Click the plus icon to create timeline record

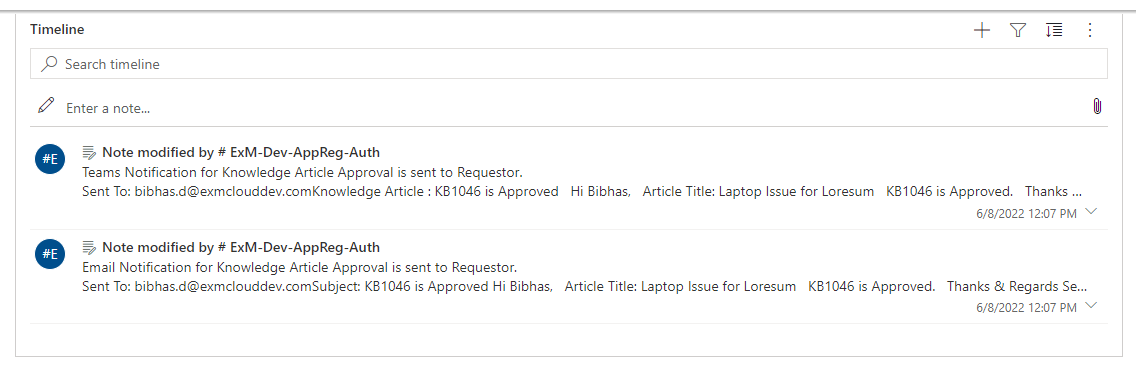pyautogui.click(x=982, y=30)
